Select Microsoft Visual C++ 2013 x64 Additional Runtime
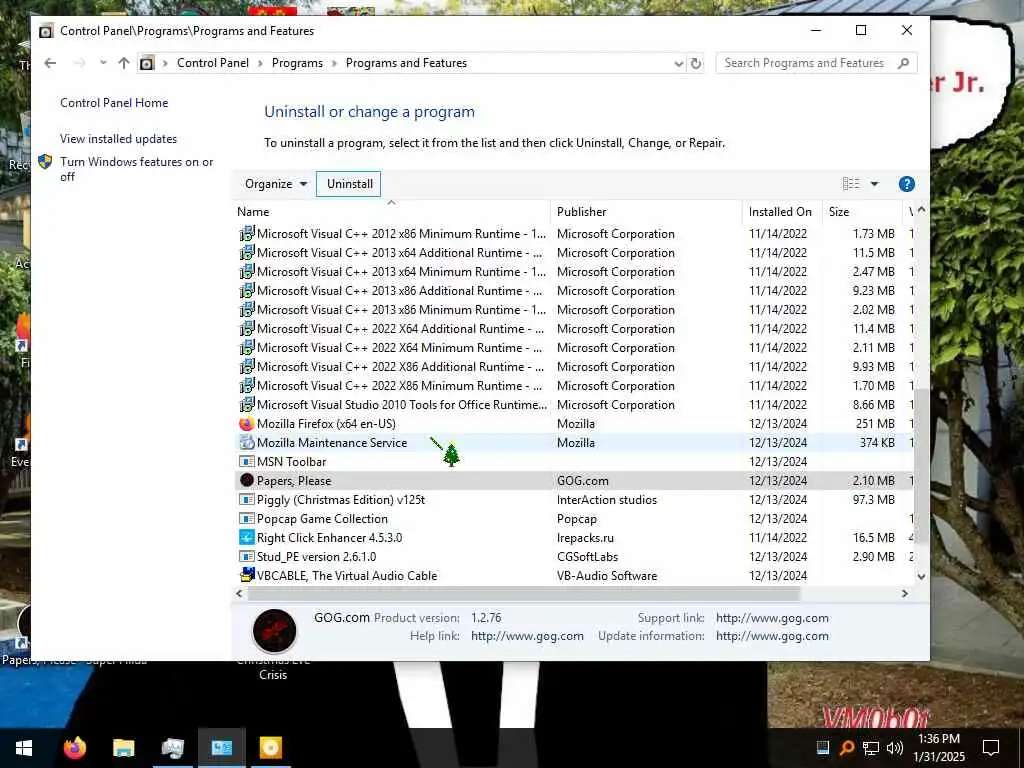1024x768 pixels. tap(399, 253)
